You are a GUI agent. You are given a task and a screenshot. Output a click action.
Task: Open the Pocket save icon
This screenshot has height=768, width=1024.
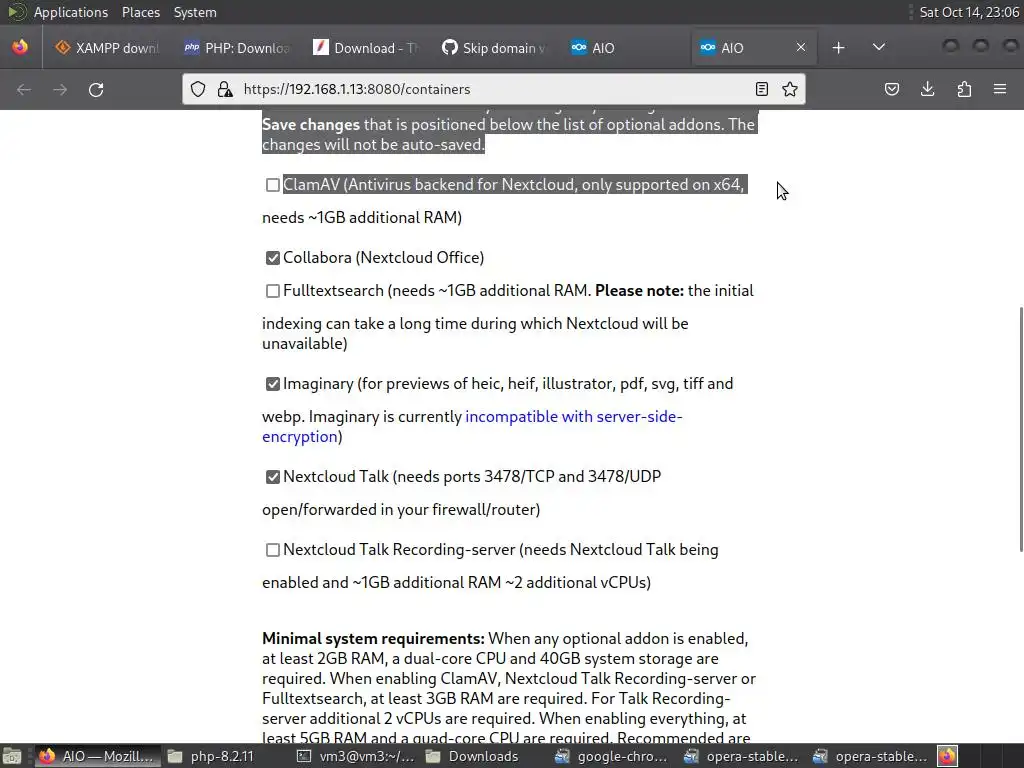891,89
